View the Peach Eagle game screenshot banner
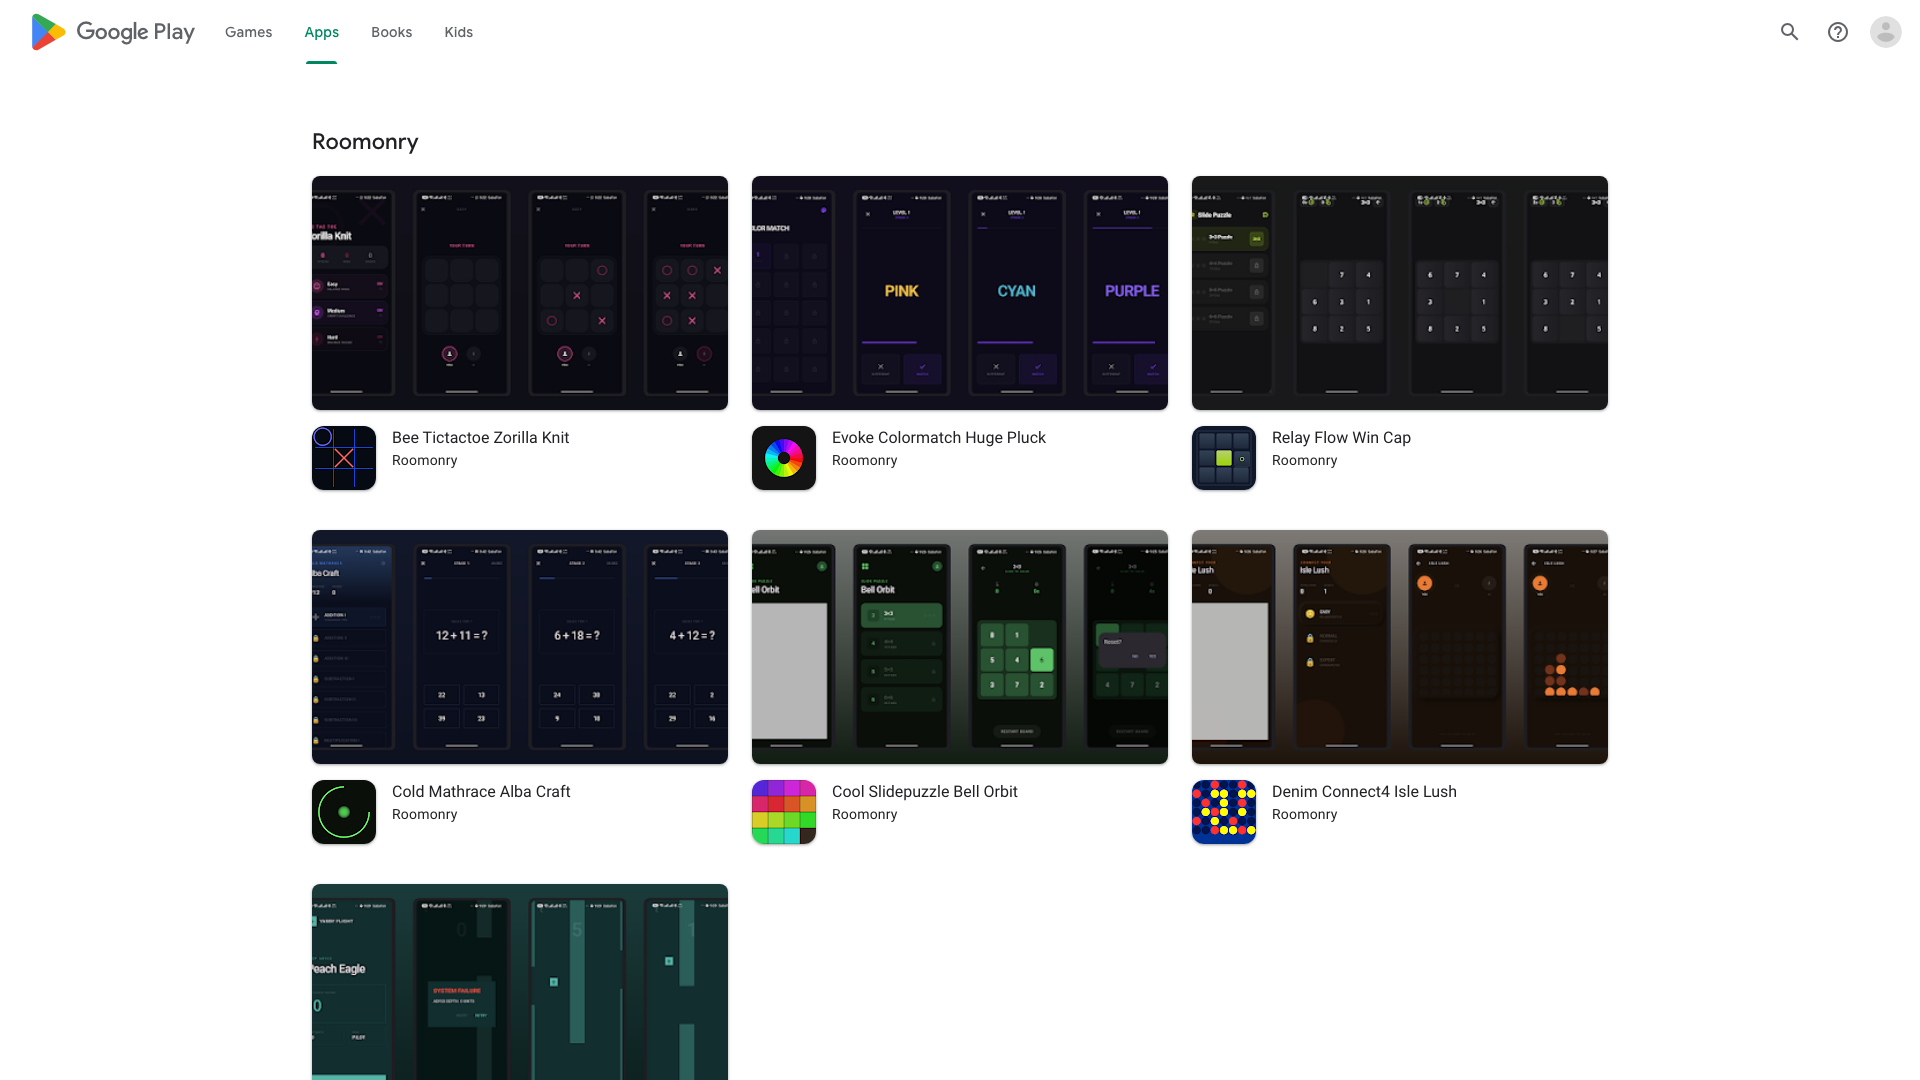 [520, 982]
